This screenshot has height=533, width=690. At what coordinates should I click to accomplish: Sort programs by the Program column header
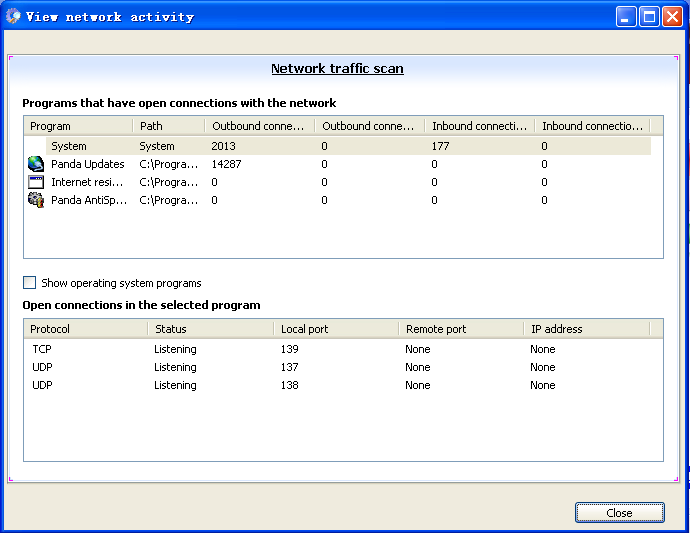pyautogui.click(x=78, y=126)
